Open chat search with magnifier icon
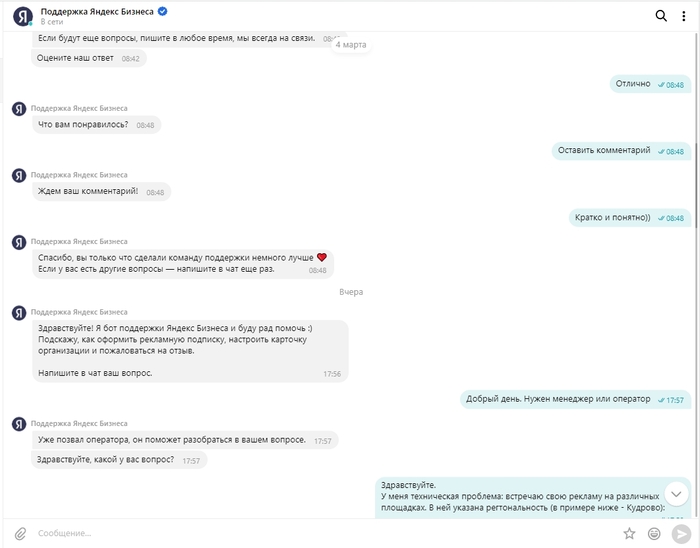The image size is (700, 548). [661, 16]
